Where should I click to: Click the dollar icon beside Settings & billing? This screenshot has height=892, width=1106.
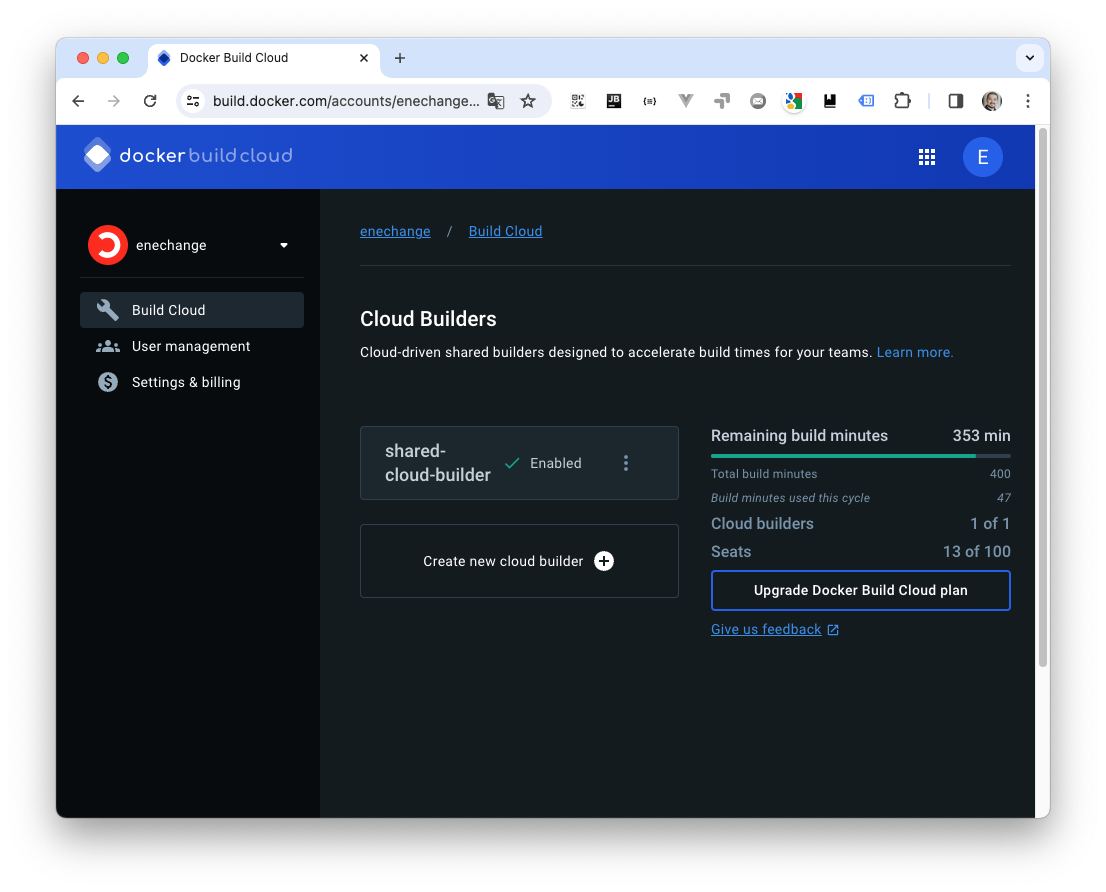(108, 382)
